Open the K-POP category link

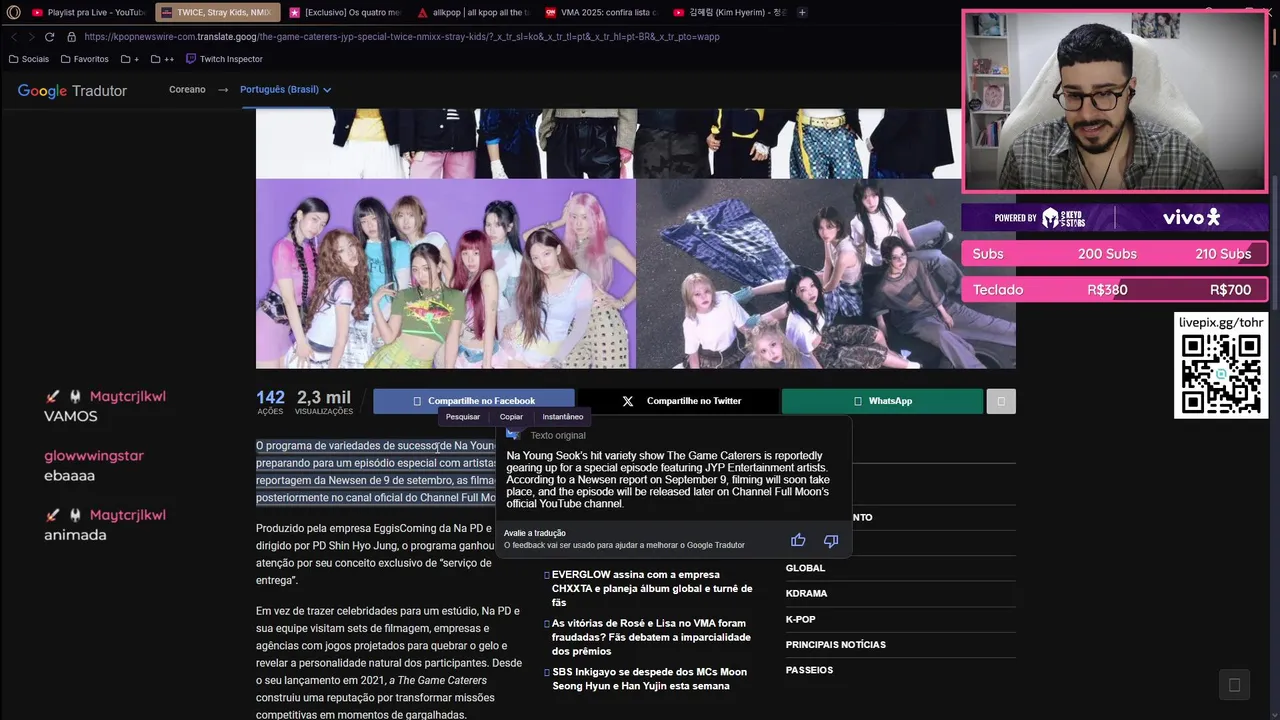click(x=800, y=619)
